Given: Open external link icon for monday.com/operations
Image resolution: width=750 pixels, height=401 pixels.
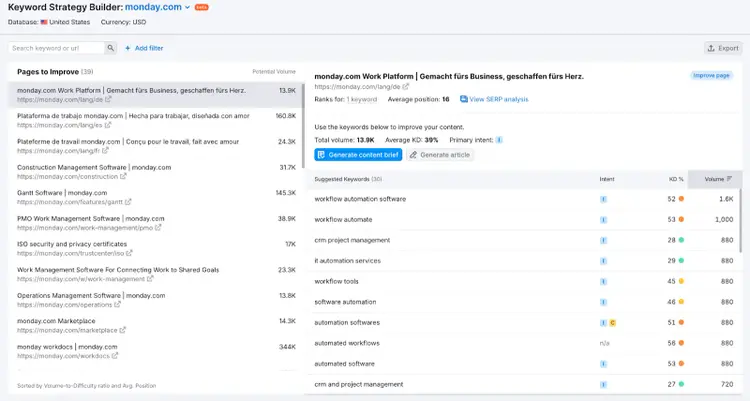Looking at the screenshot, I should pyautogui.click(x=117, y=304).
